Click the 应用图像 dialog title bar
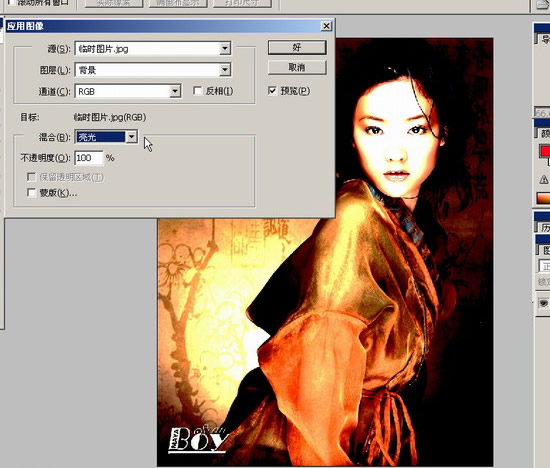This screenshot has height=468, width=550. pos(169,26)
